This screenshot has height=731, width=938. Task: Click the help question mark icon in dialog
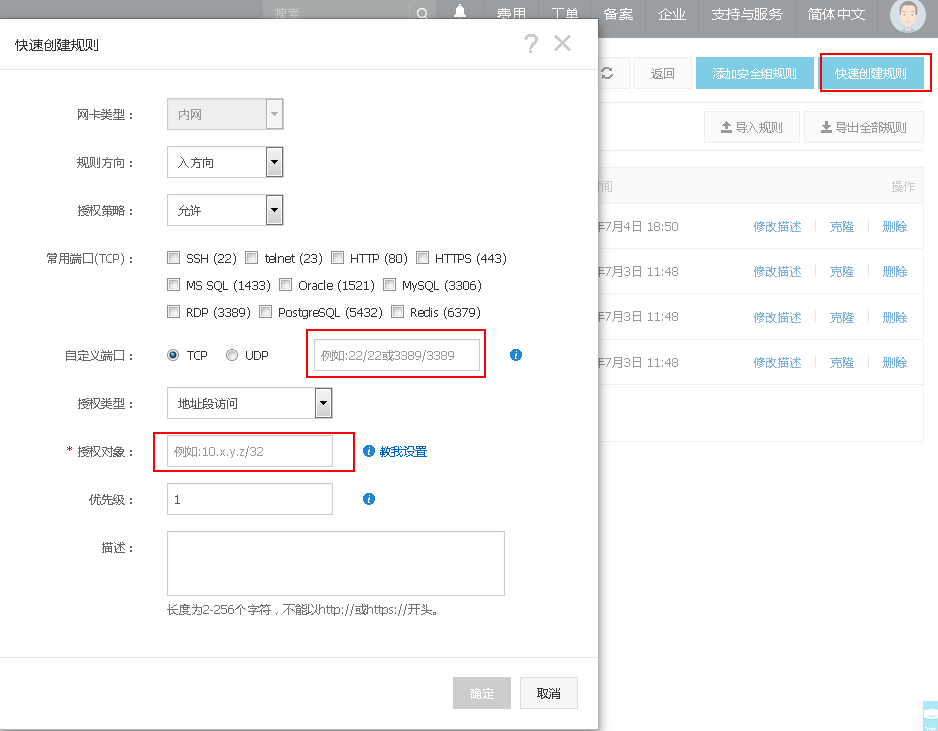(530, 43)
